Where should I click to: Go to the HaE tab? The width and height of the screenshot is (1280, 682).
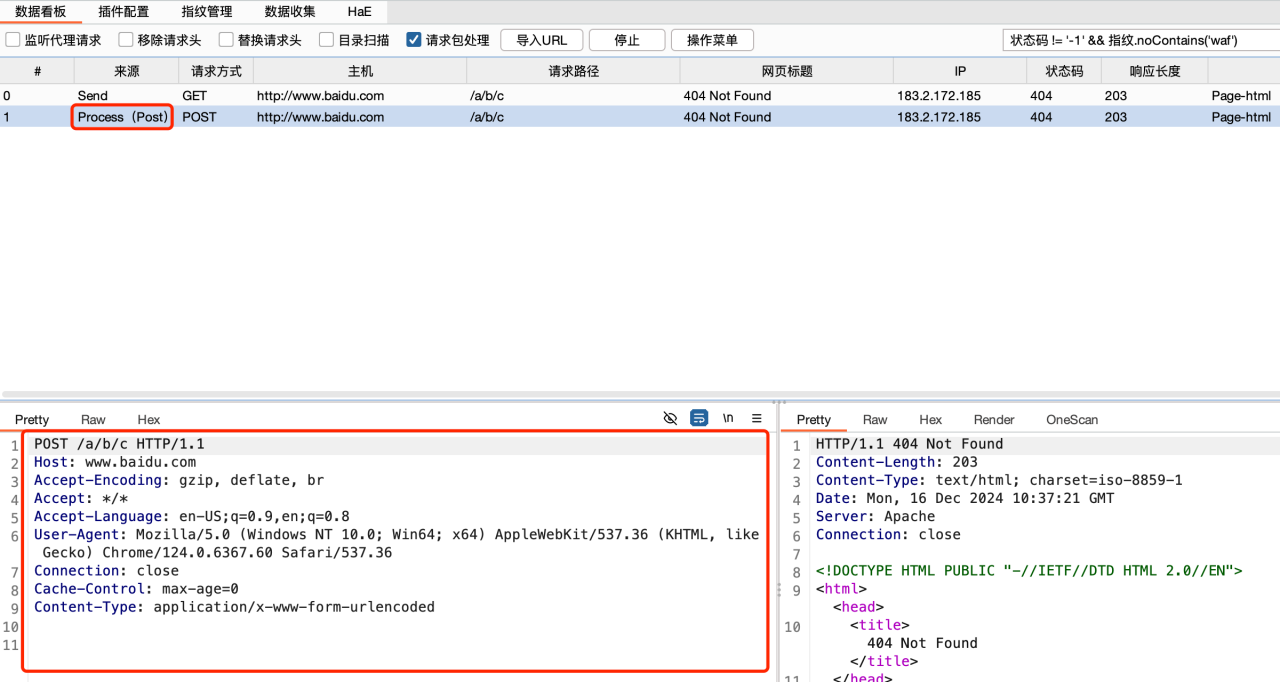(x=359, y=12)
